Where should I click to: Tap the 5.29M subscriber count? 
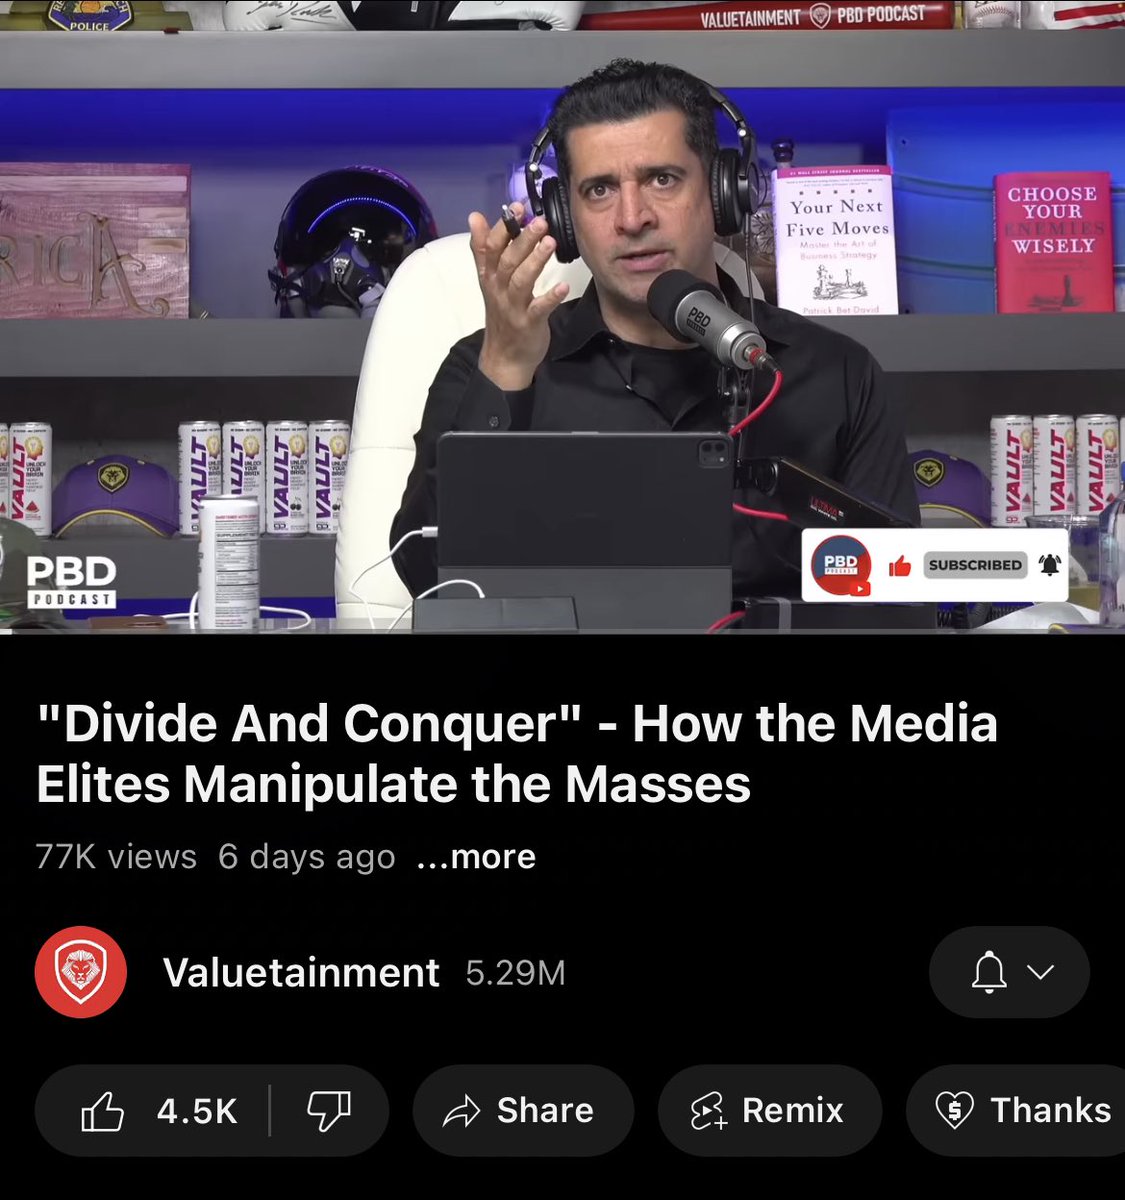point(516,972)
